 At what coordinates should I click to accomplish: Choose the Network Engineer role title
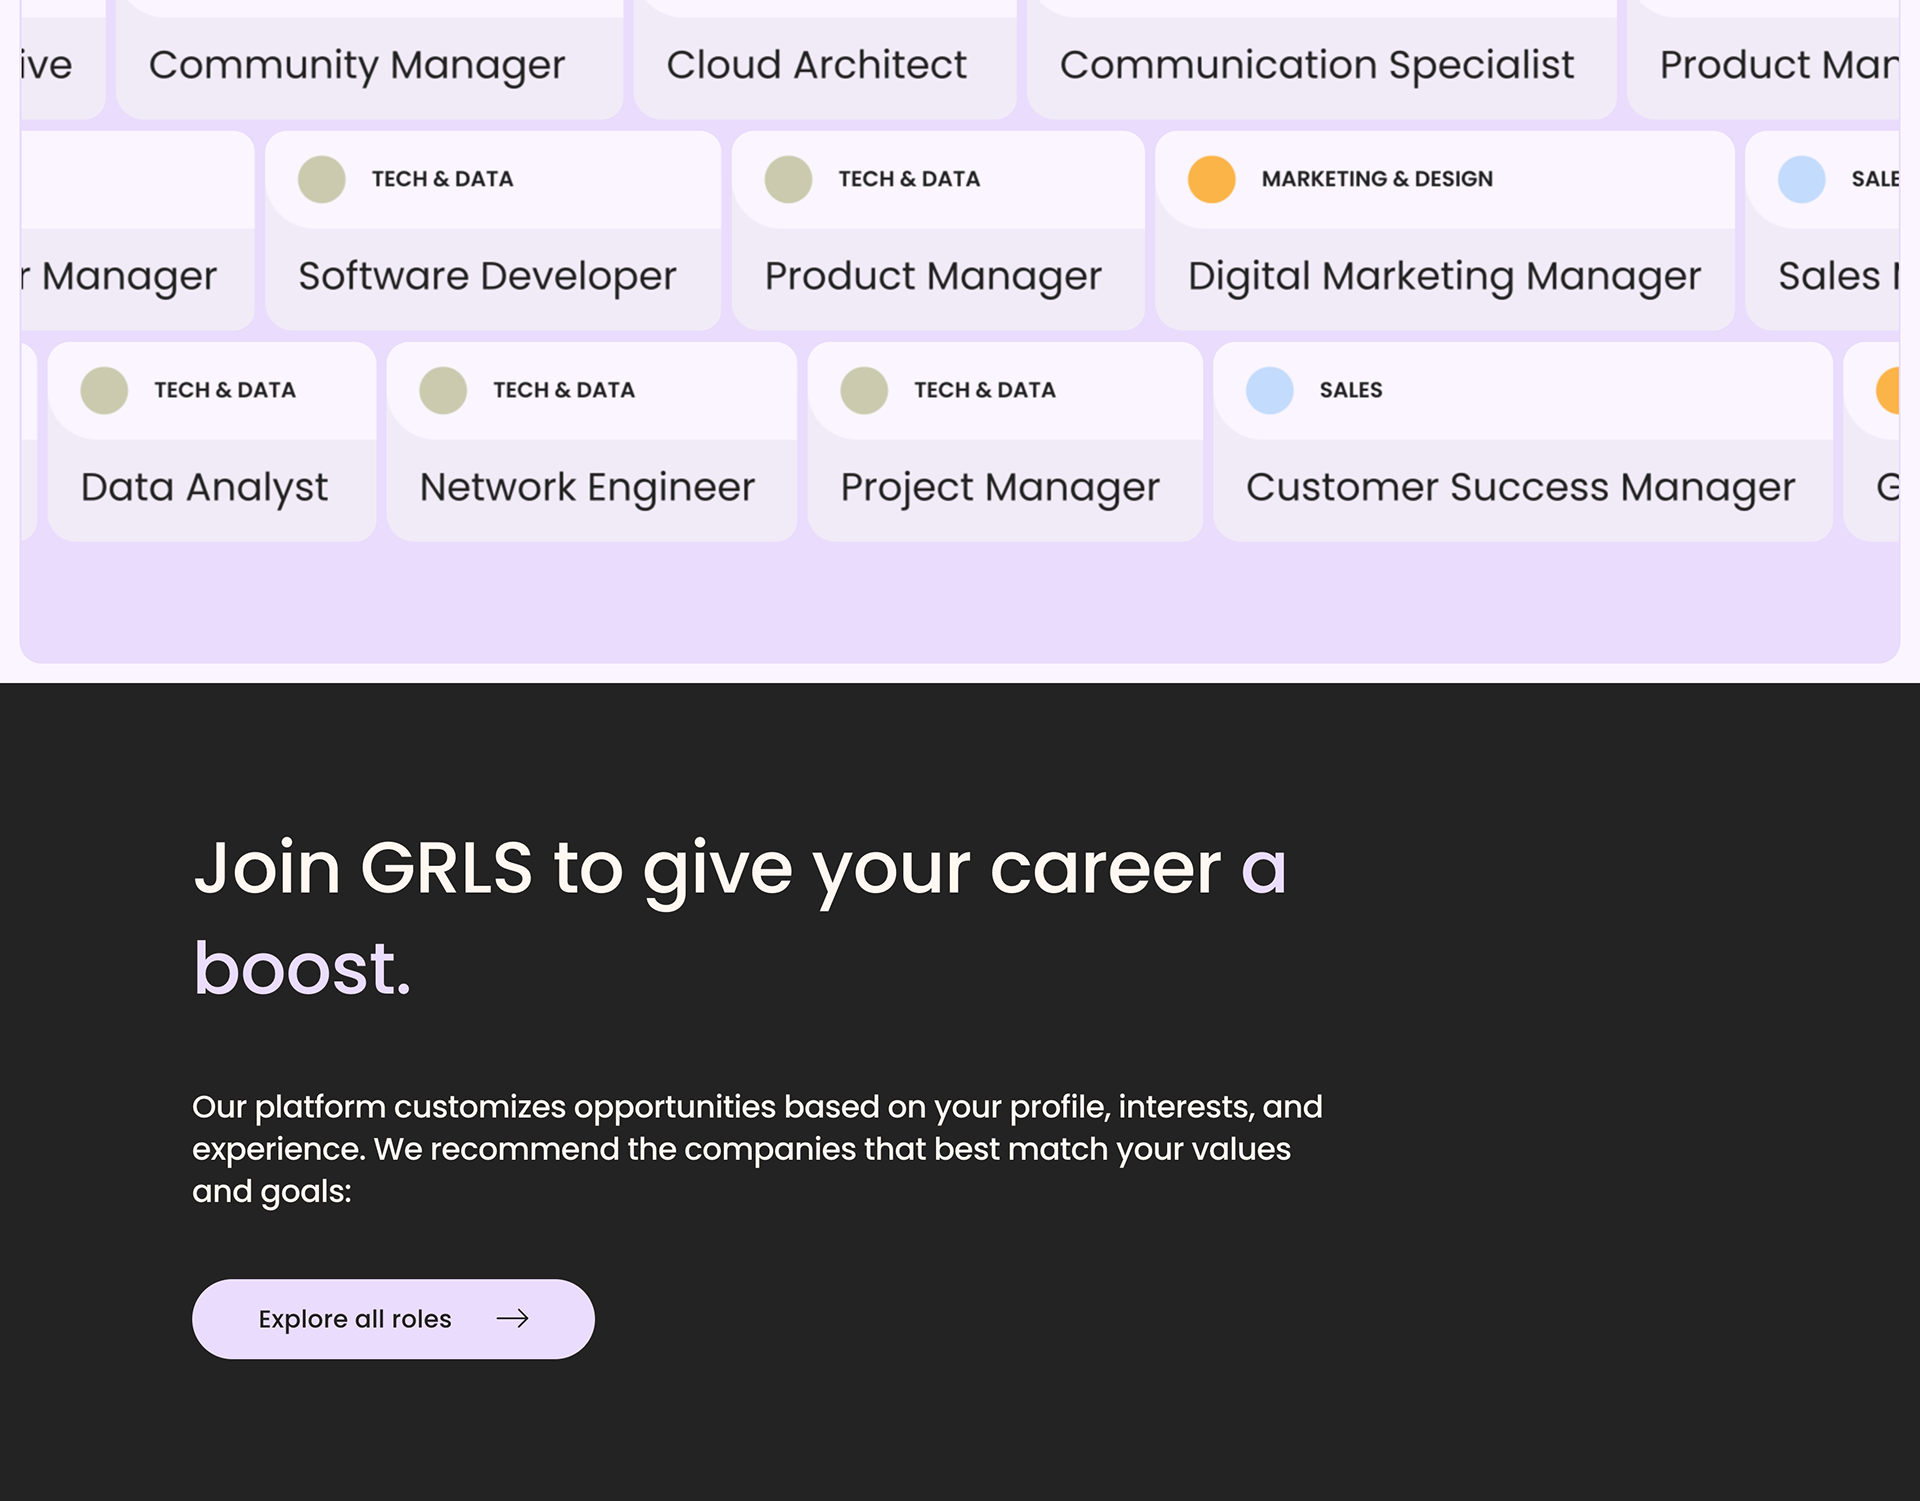coord(587,488)
